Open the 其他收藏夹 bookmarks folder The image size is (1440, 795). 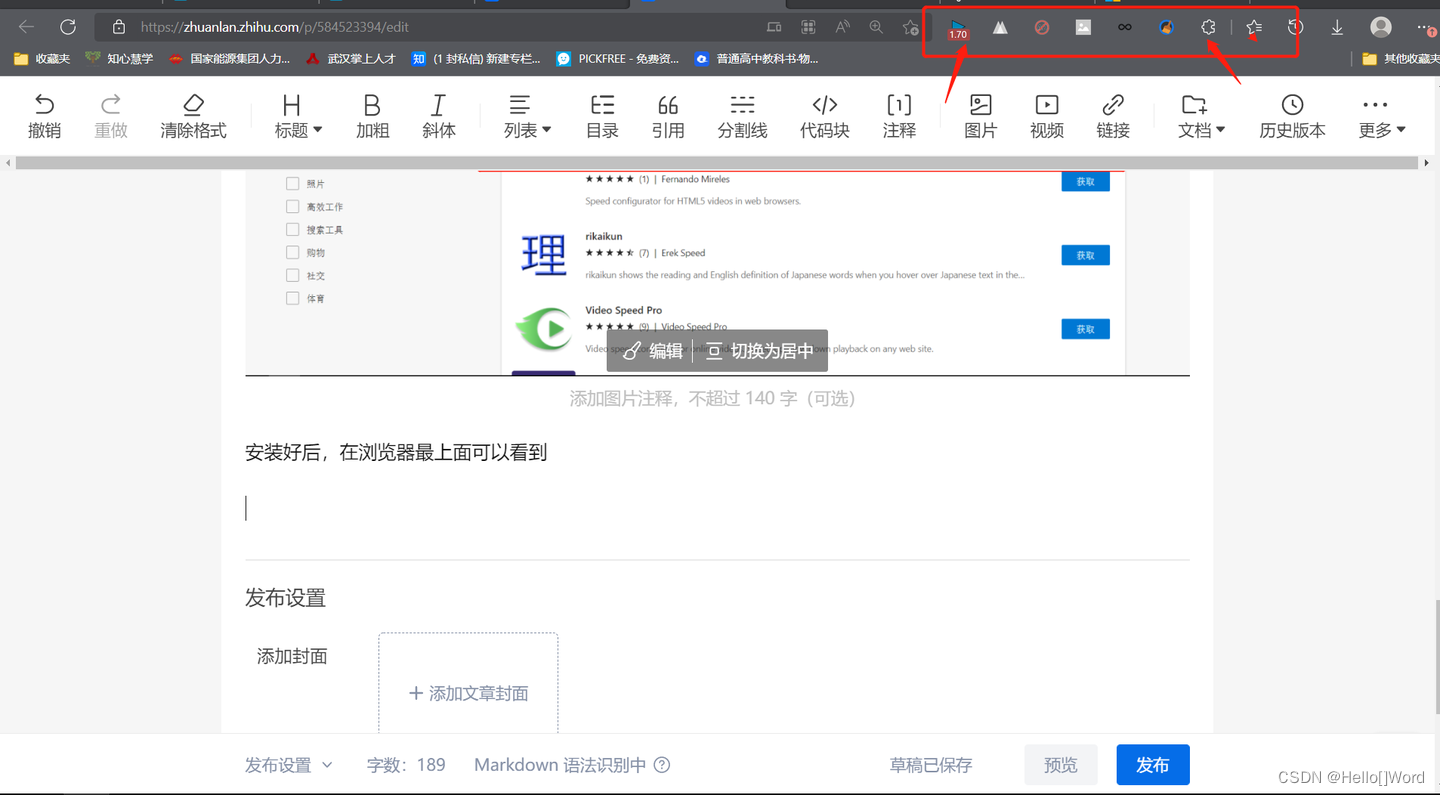click(1400, 59)
